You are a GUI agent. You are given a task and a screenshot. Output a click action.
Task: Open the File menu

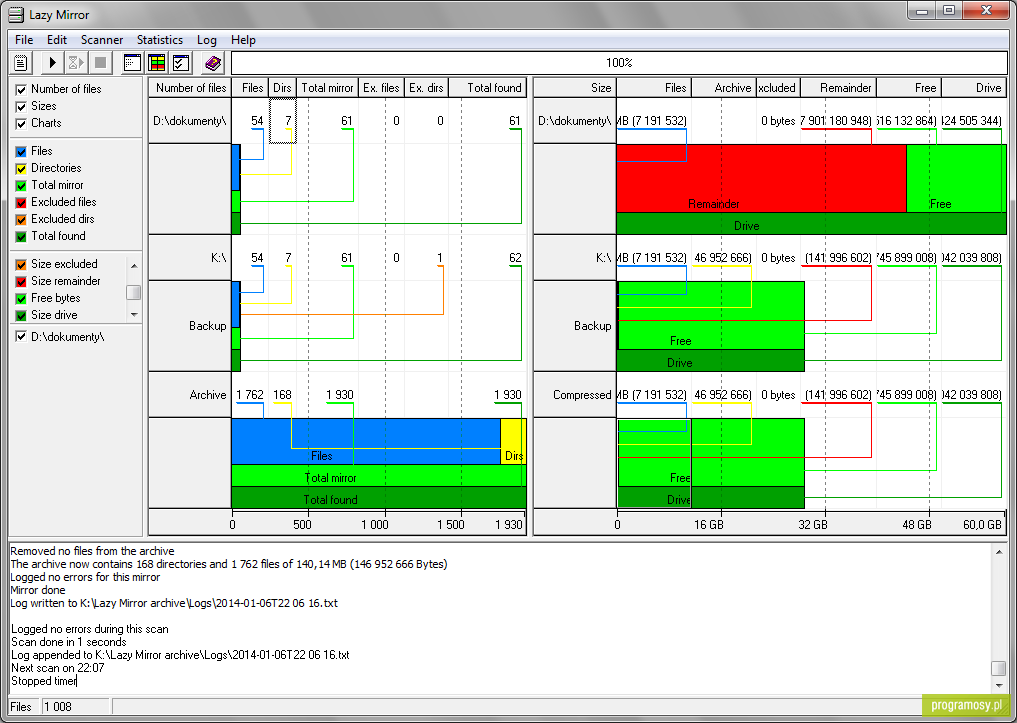click(x=24, y=40)
